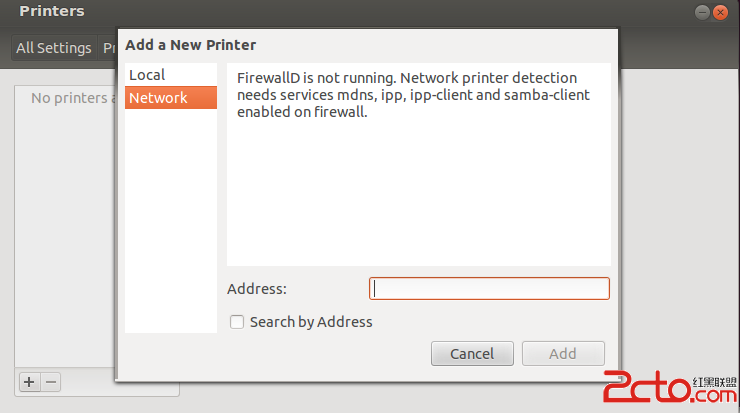Click empty space below Network in the list
Screen dimensions: 740x413
(171, 221)
